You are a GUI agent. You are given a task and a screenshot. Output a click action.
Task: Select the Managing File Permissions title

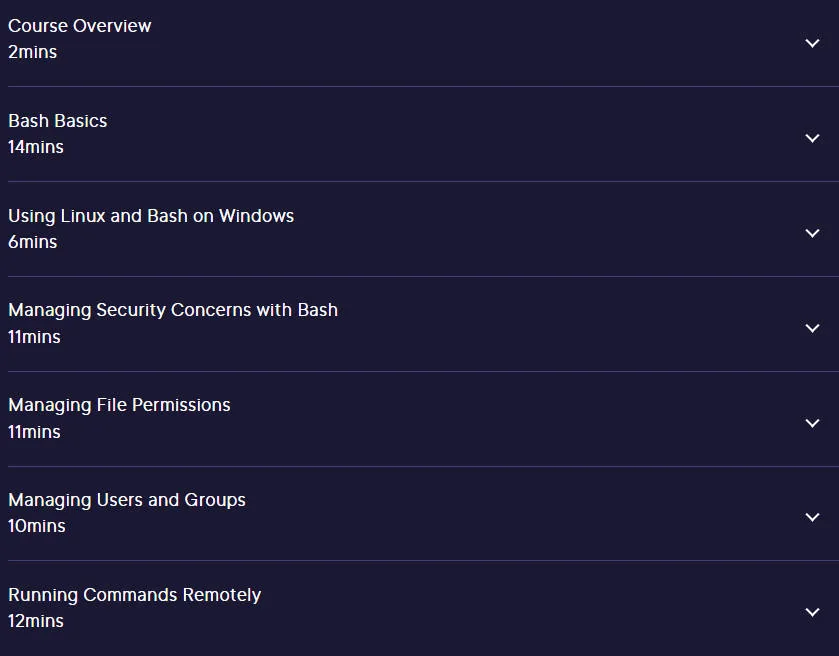[119, 406]
